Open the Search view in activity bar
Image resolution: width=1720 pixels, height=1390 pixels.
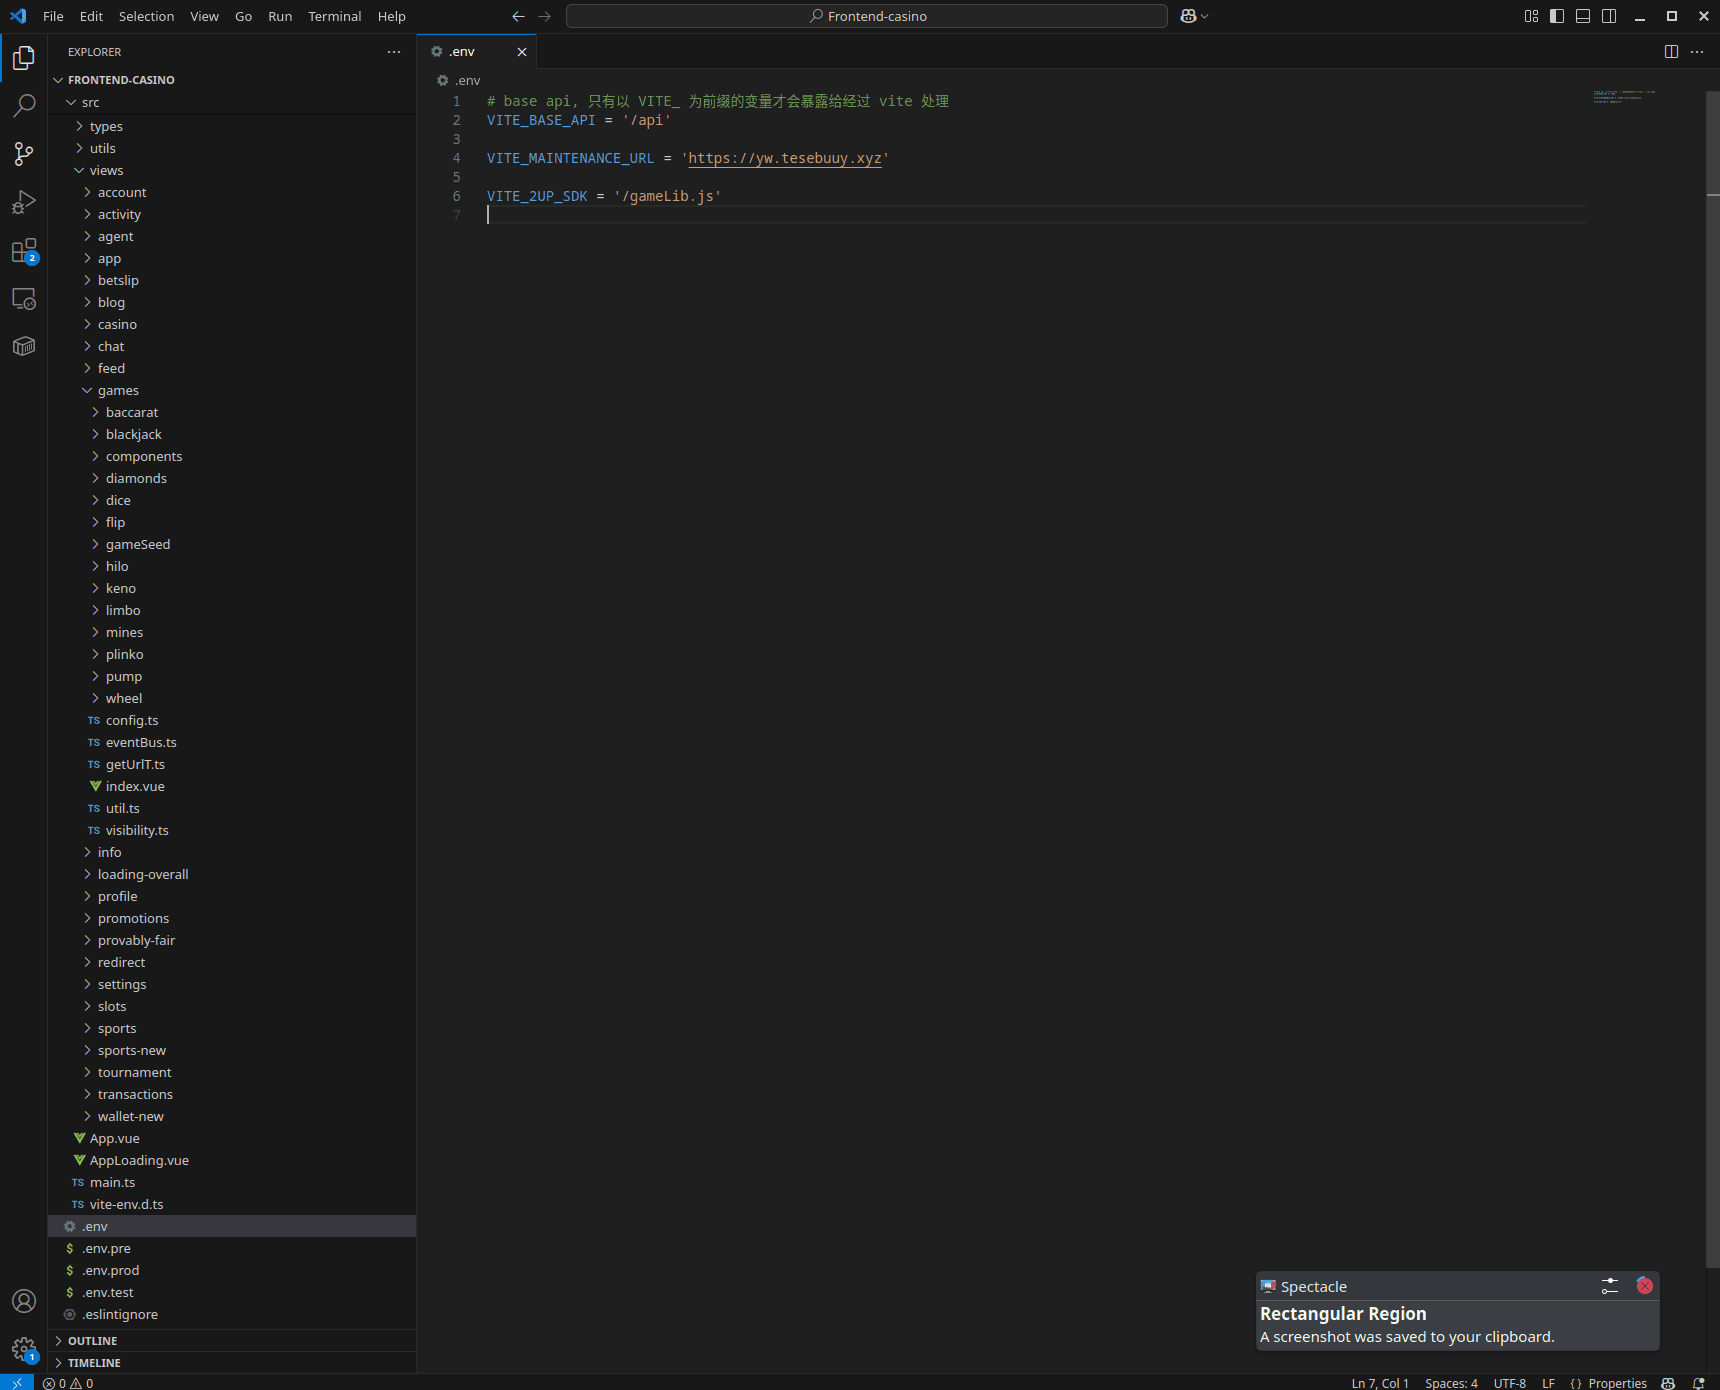24,105
